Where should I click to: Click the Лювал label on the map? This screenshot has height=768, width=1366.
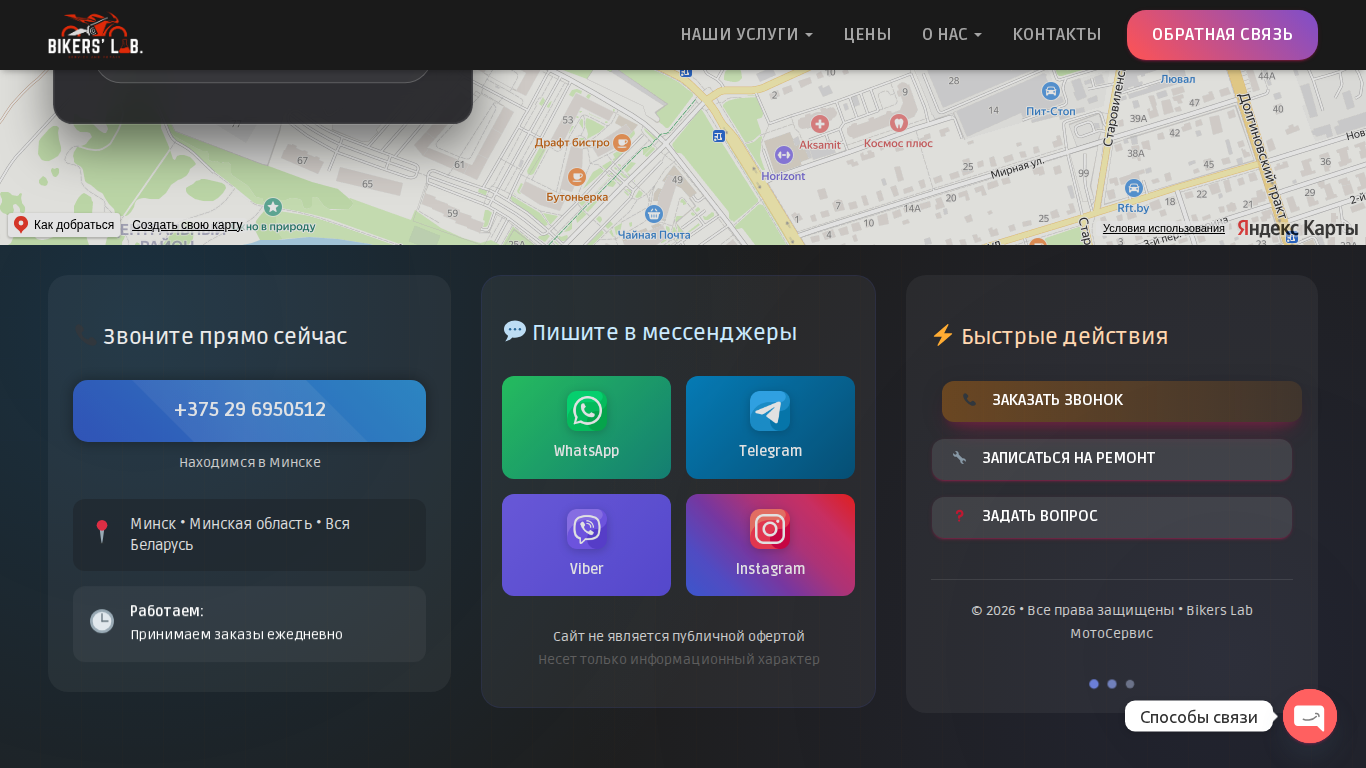point(1178,79)
